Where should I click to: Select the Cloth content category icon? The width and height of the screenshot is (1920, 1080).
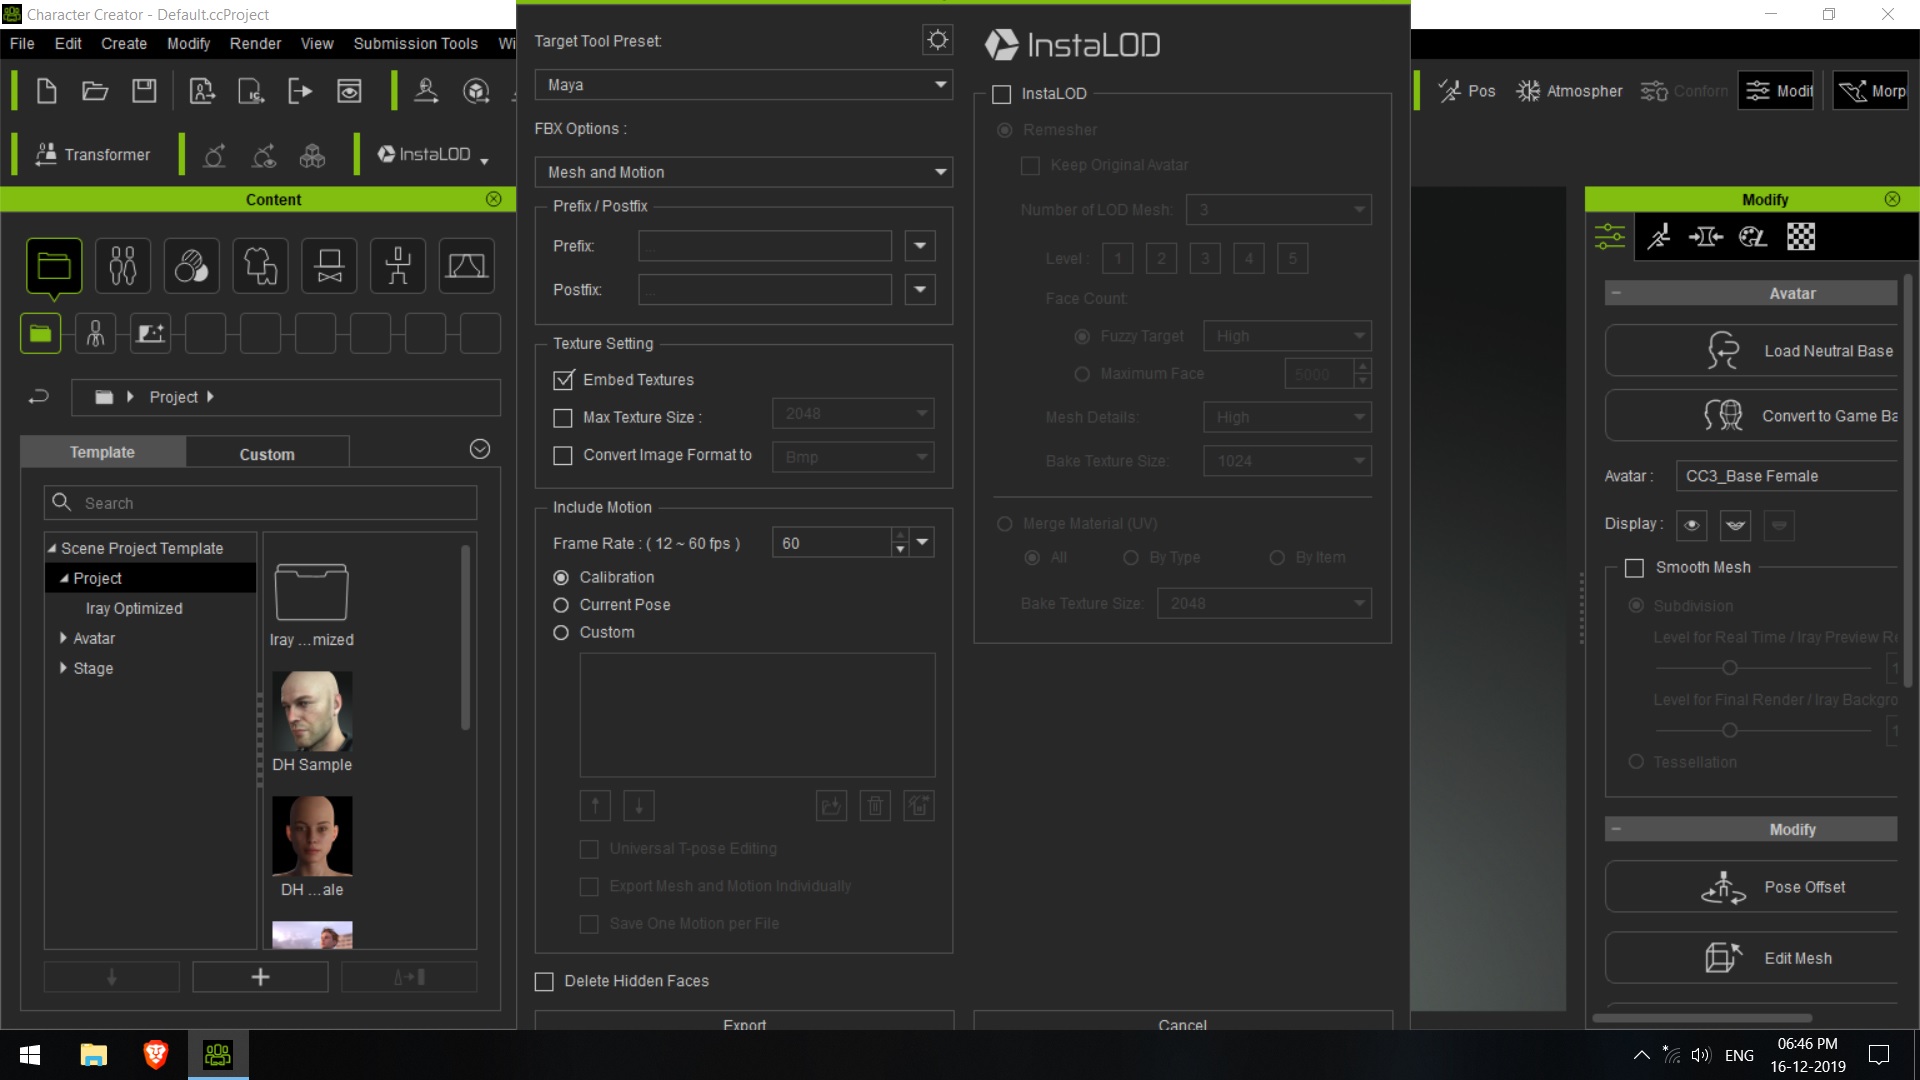pos(260,266)
